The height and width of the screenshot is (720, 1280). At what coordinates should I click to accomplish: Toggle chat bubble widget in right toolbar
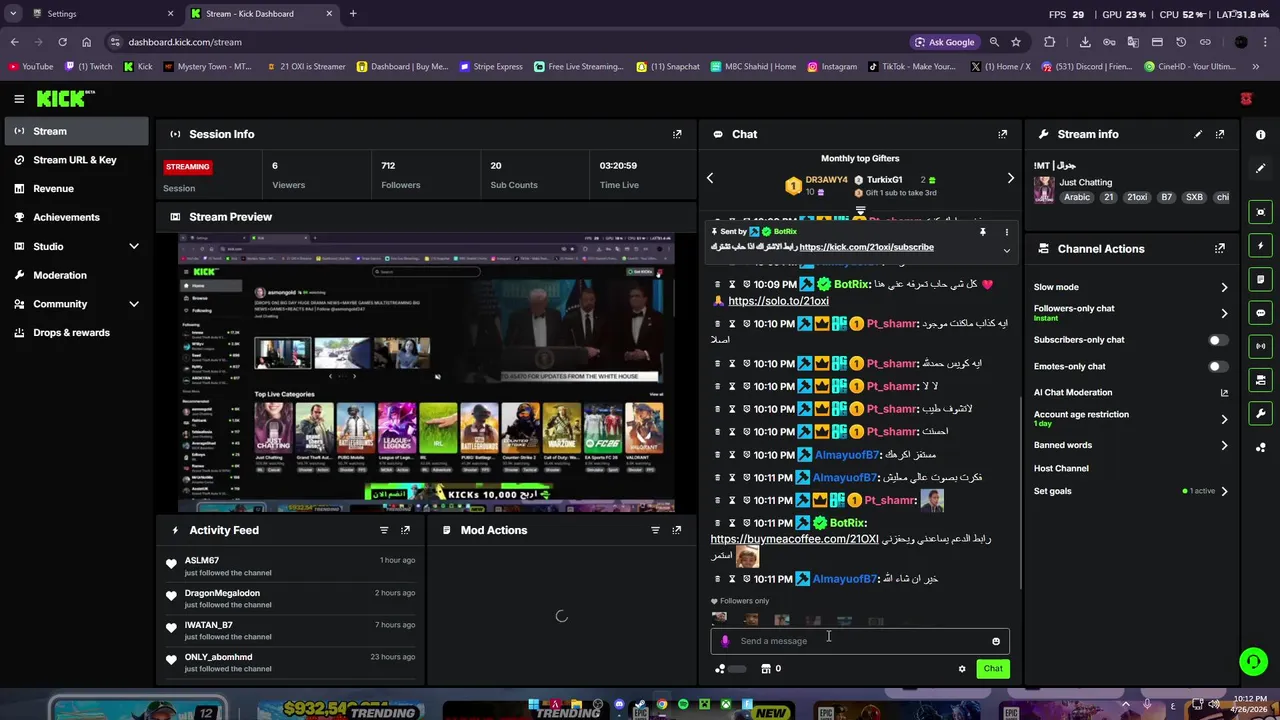click(1260, 313)
